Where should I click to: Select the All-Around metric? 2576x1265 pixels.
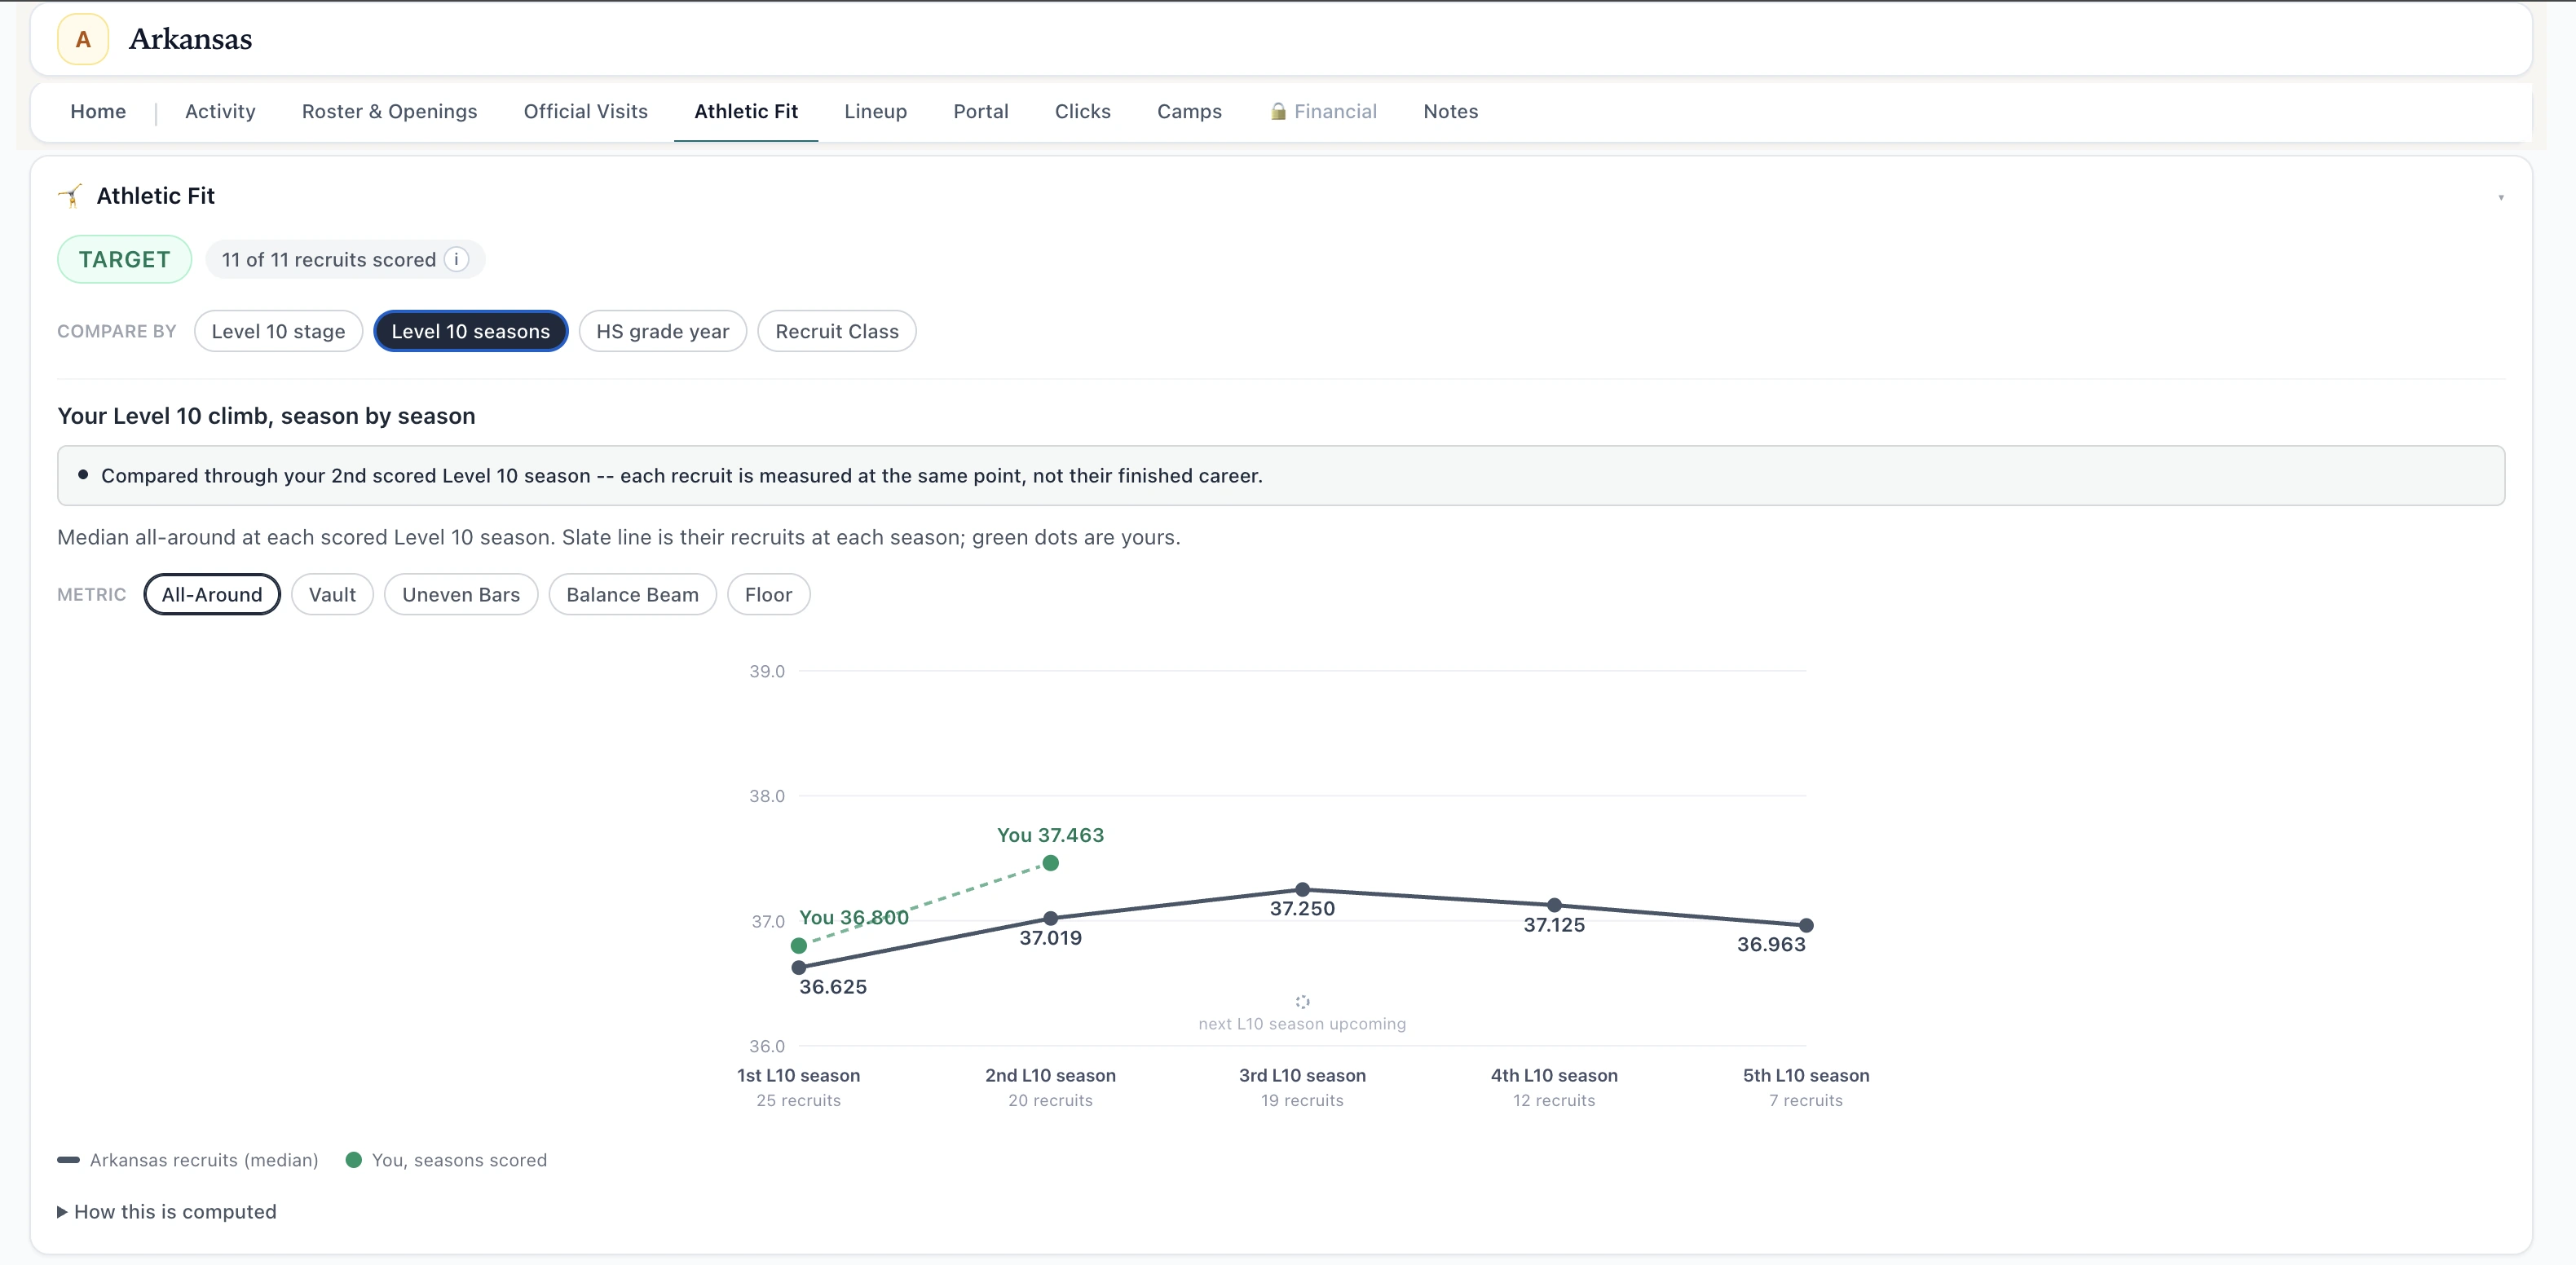click(x=212, y=594)
